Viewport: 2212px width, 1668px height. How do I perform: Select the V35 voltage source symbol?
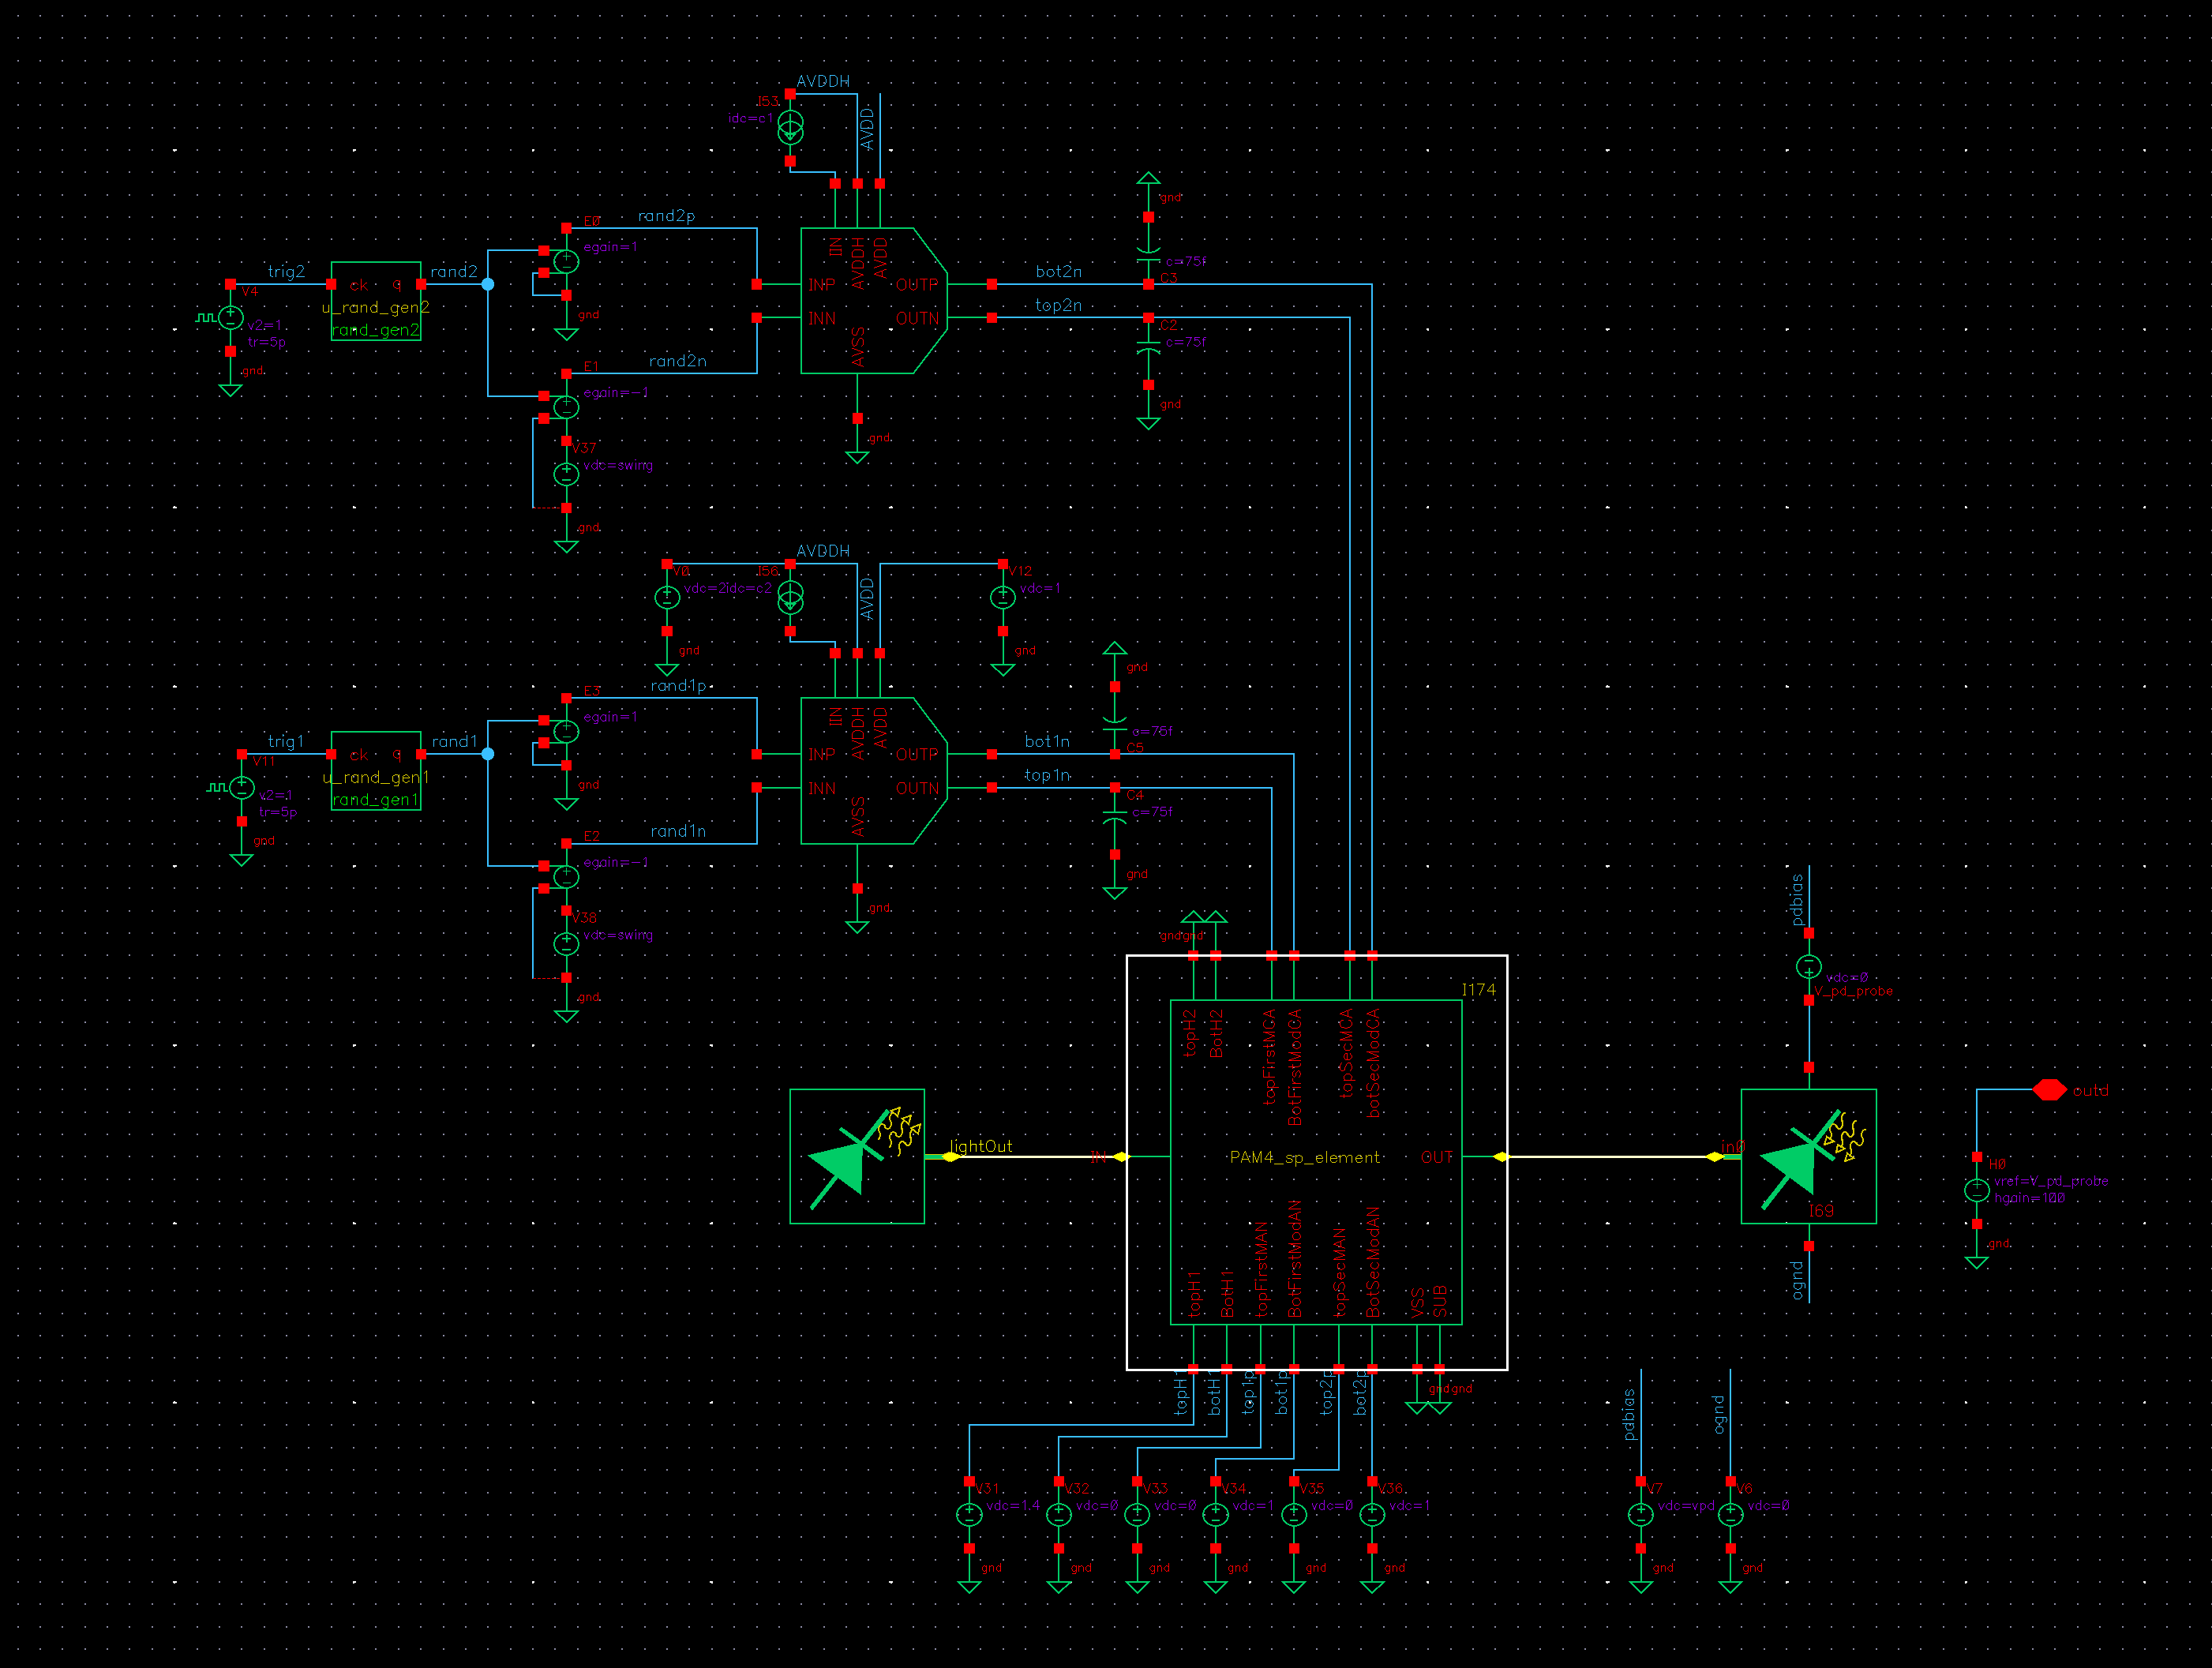1294,1515
